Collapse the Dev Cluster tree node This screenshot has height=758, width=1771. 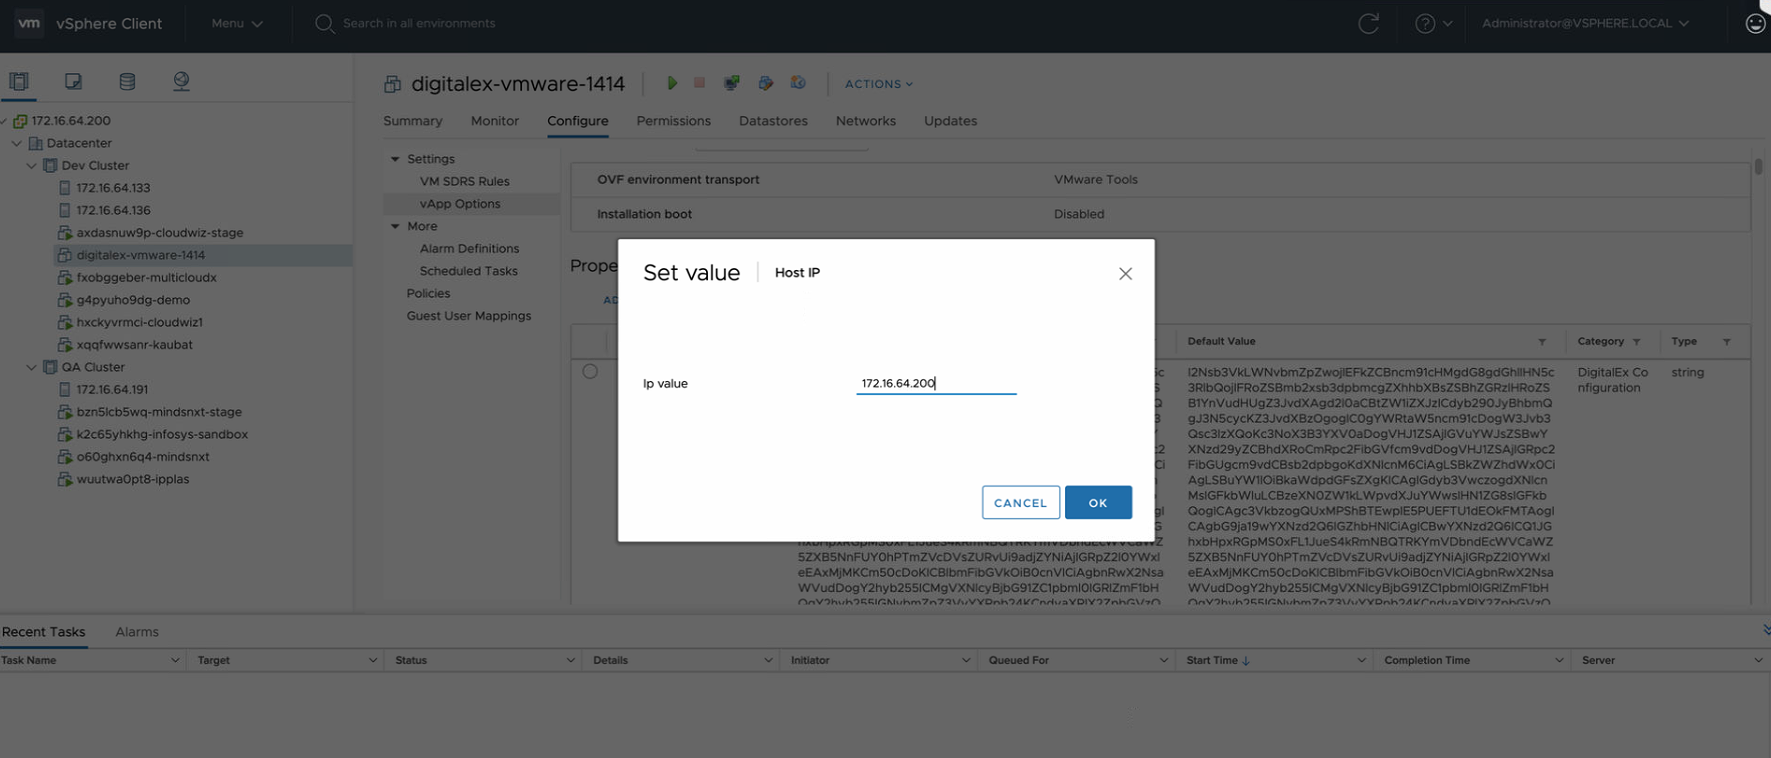click(32, 166)
